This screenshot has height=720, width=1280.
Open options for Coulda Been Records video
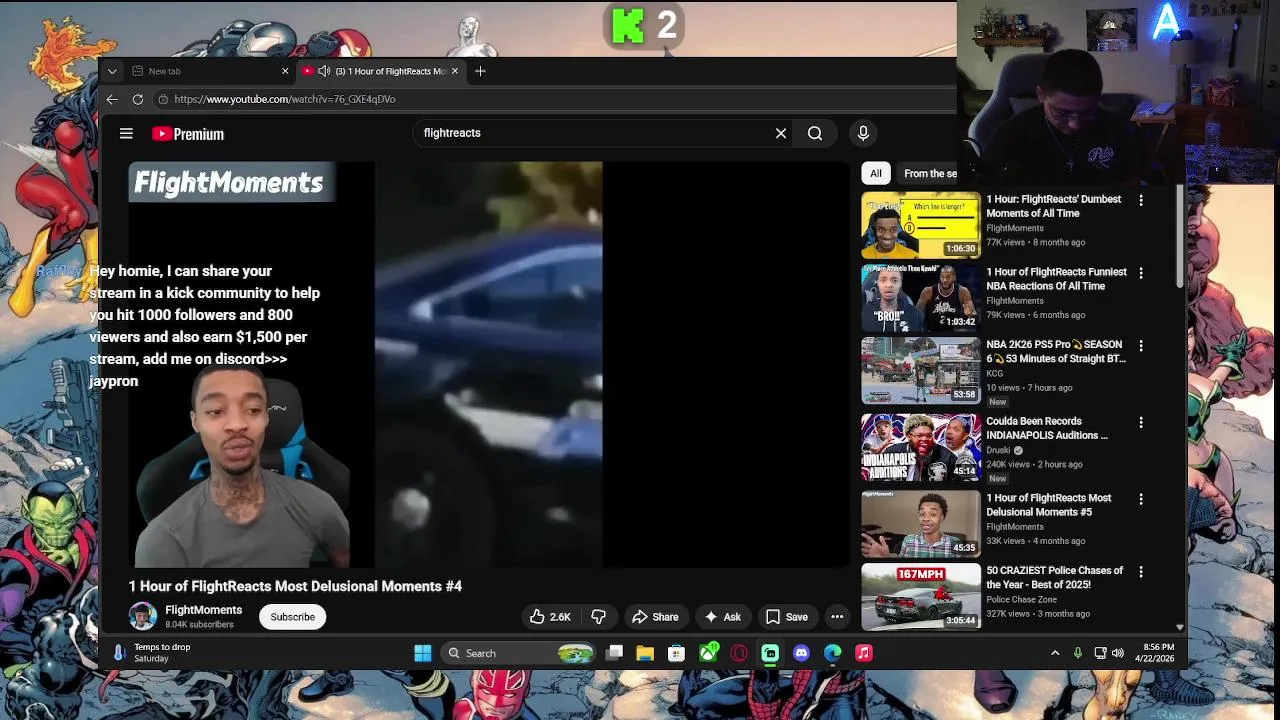tap(1141, 423)
